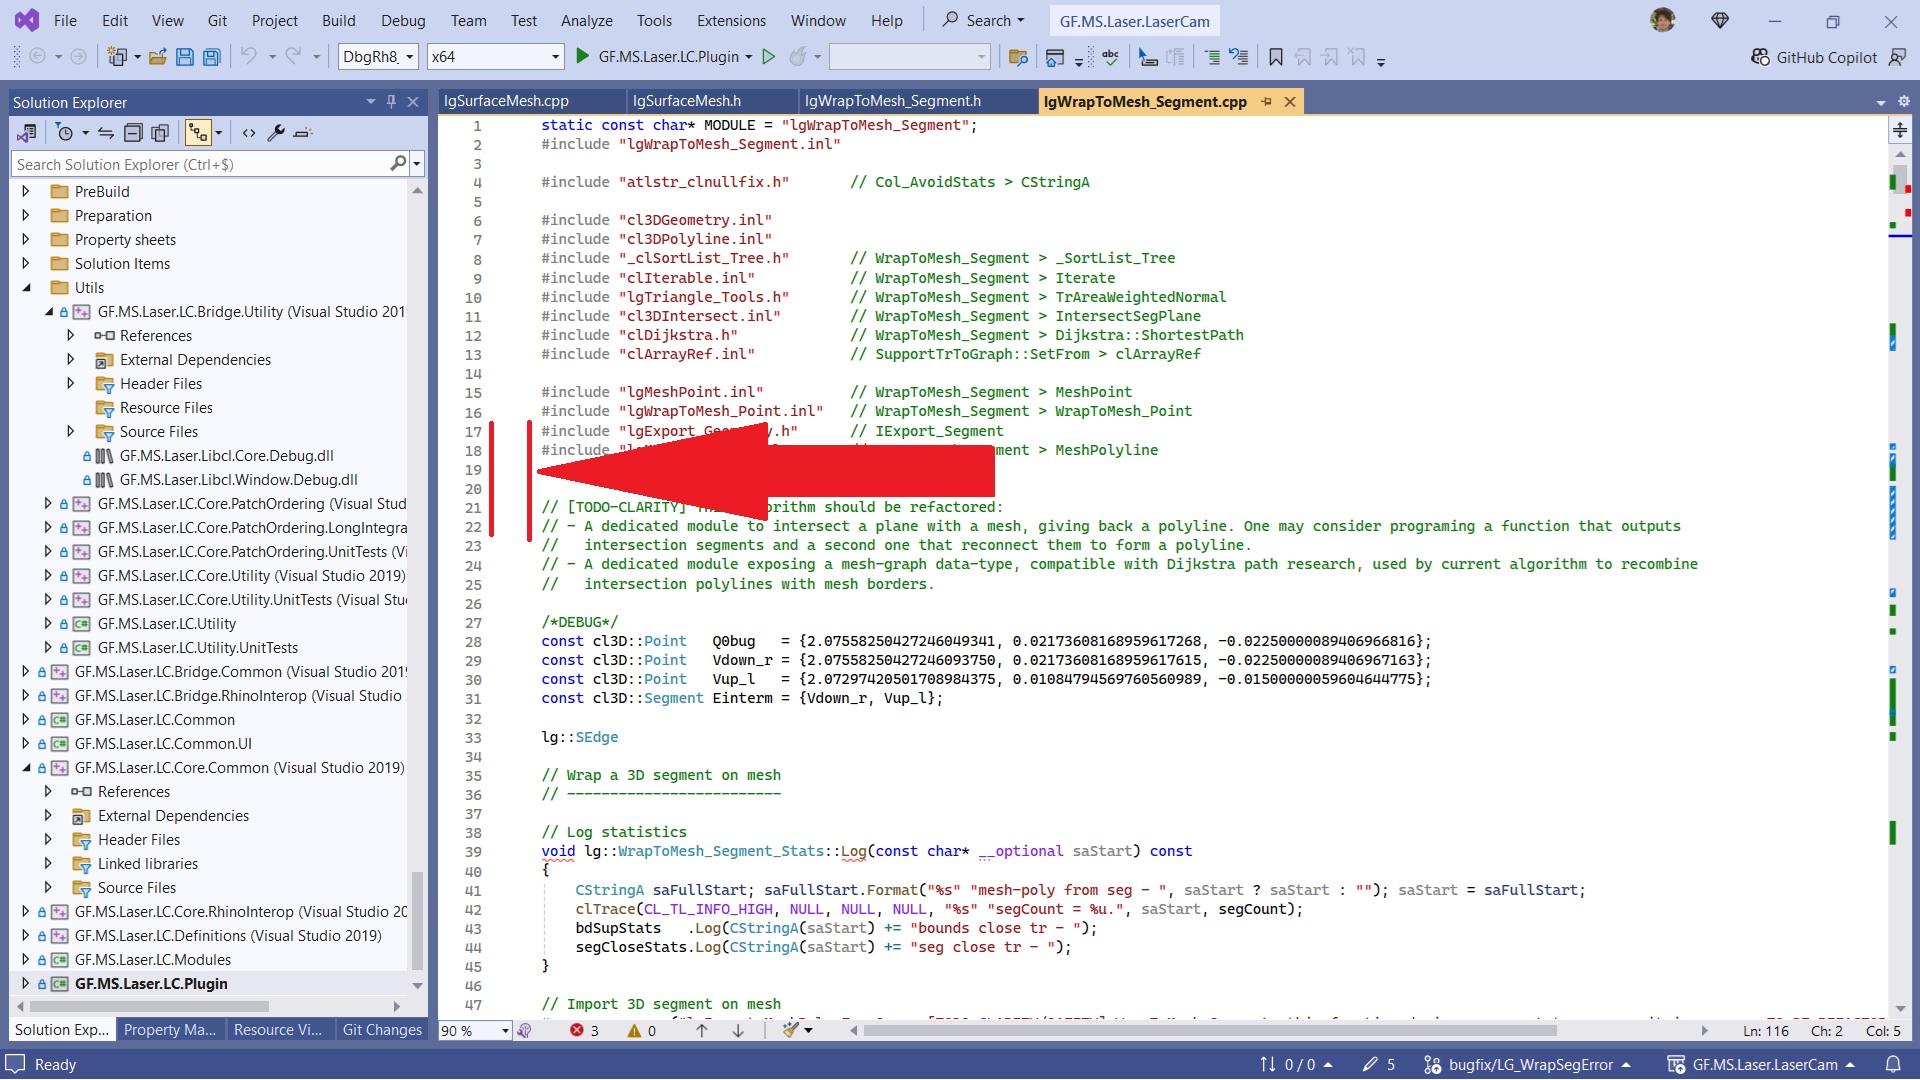
Task: Click the Save All icon
Action: [x=211, y=57]
